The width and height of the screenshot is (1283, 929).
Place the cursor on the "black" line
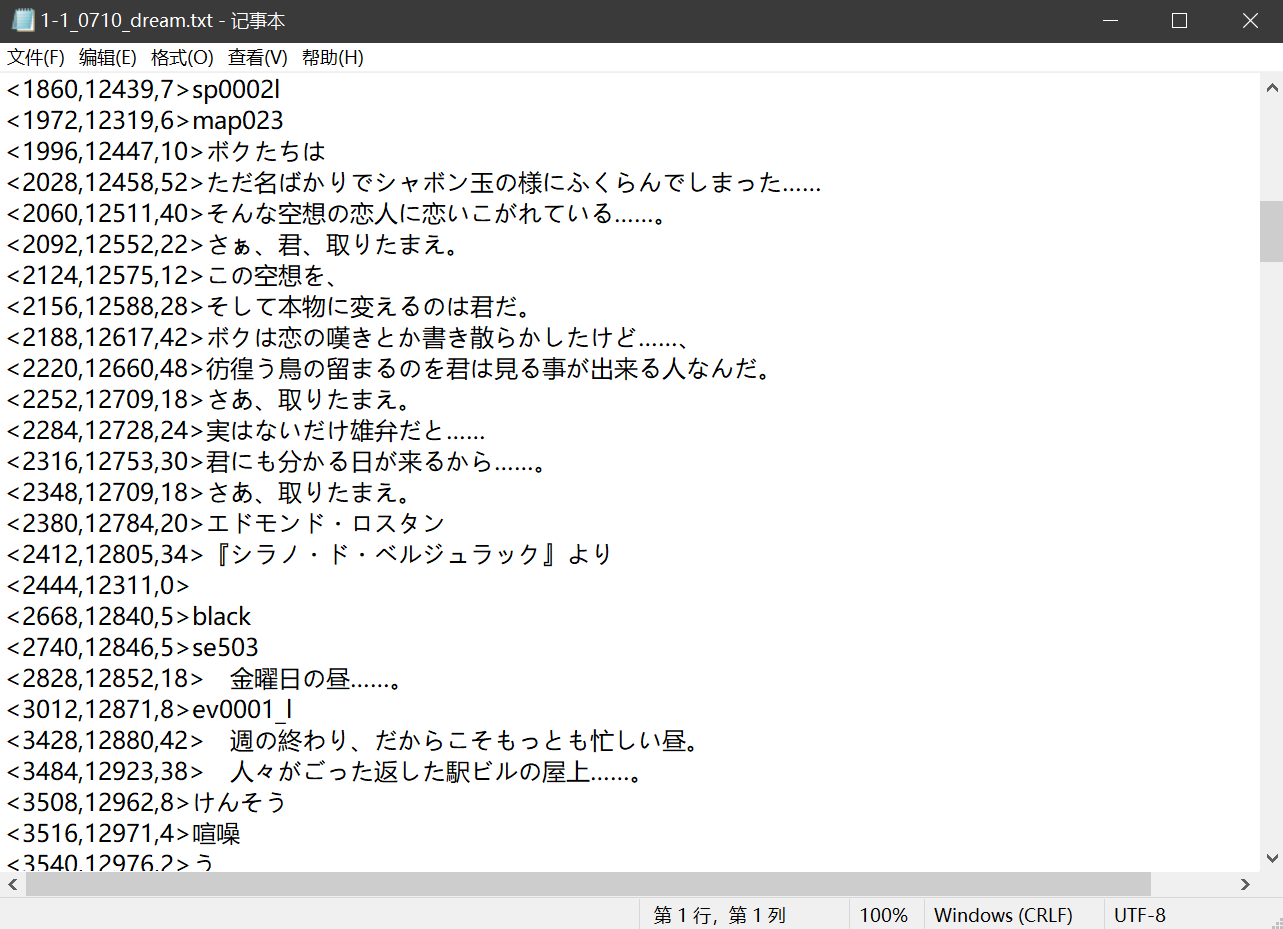point(221,617)
